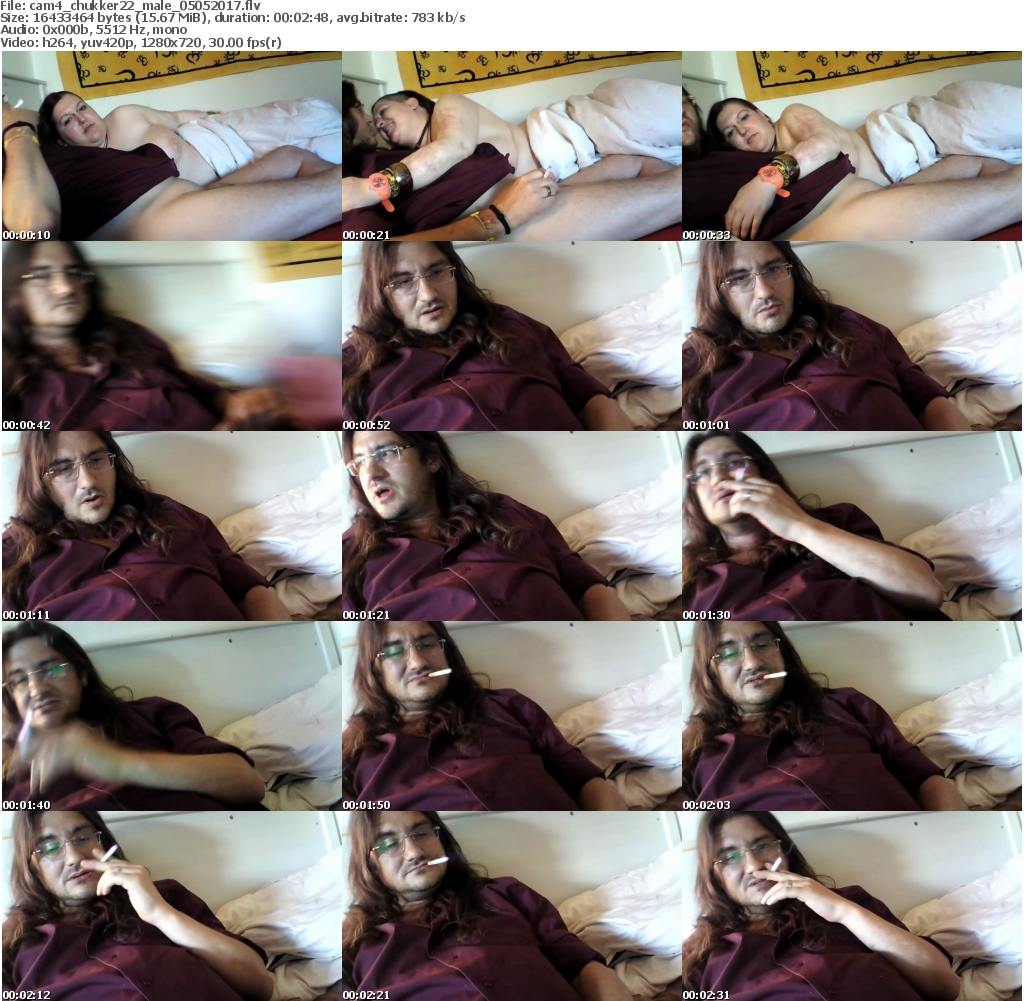Open the frame marked 00:01:30
Viewport: 1024px width, 1001px height.
pos(851,526)
